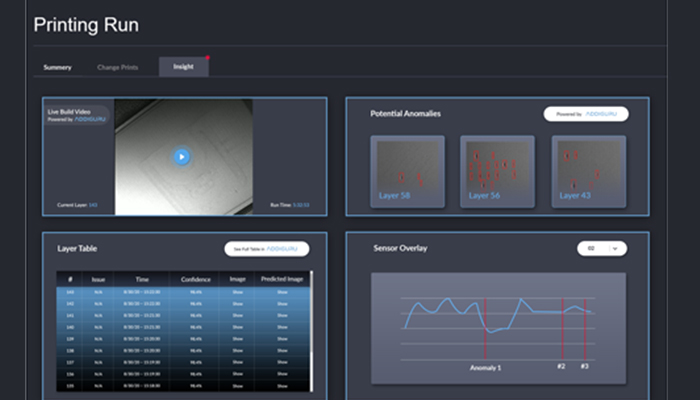700x400 pixels.
Task: Show Predicted Image for layer 143 row
Action: 280,292
